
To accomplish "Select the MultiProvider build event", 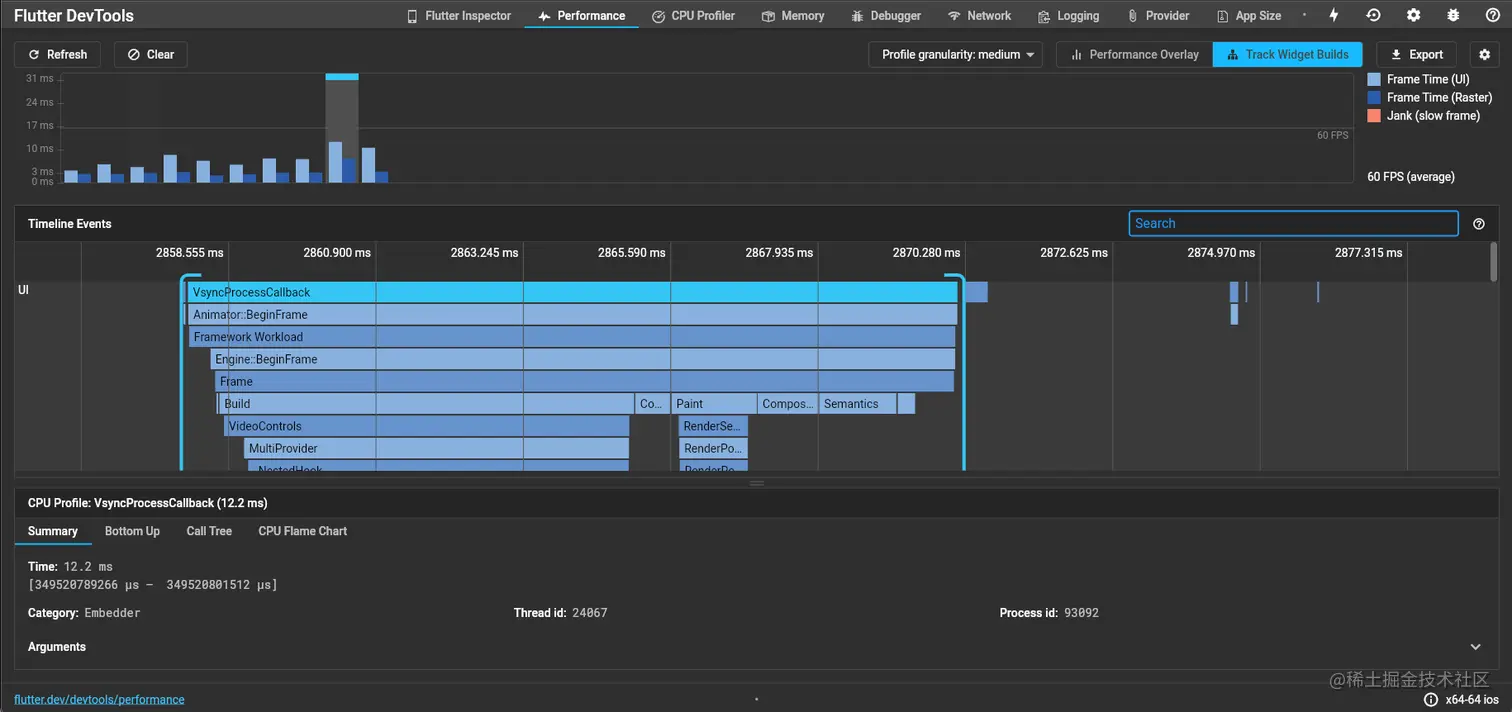I will pyautogui.click(x=437, y=448).
